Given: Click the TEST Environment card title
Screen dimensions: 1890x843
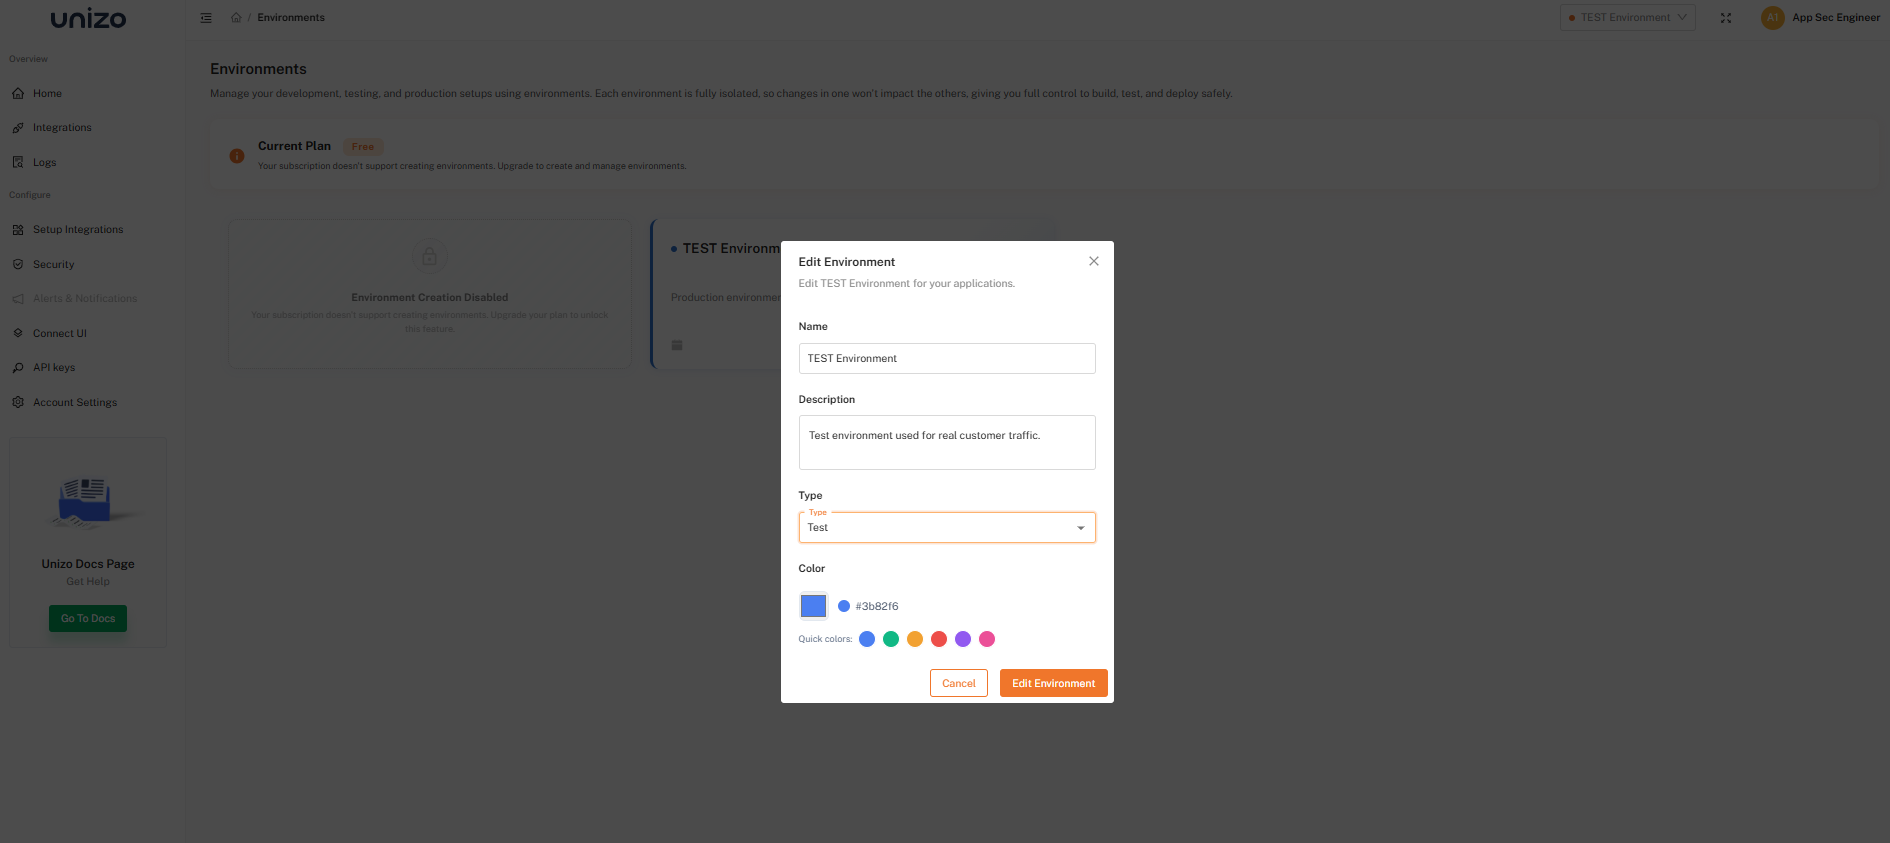Looking at the screenshot, I should [731, 249].
